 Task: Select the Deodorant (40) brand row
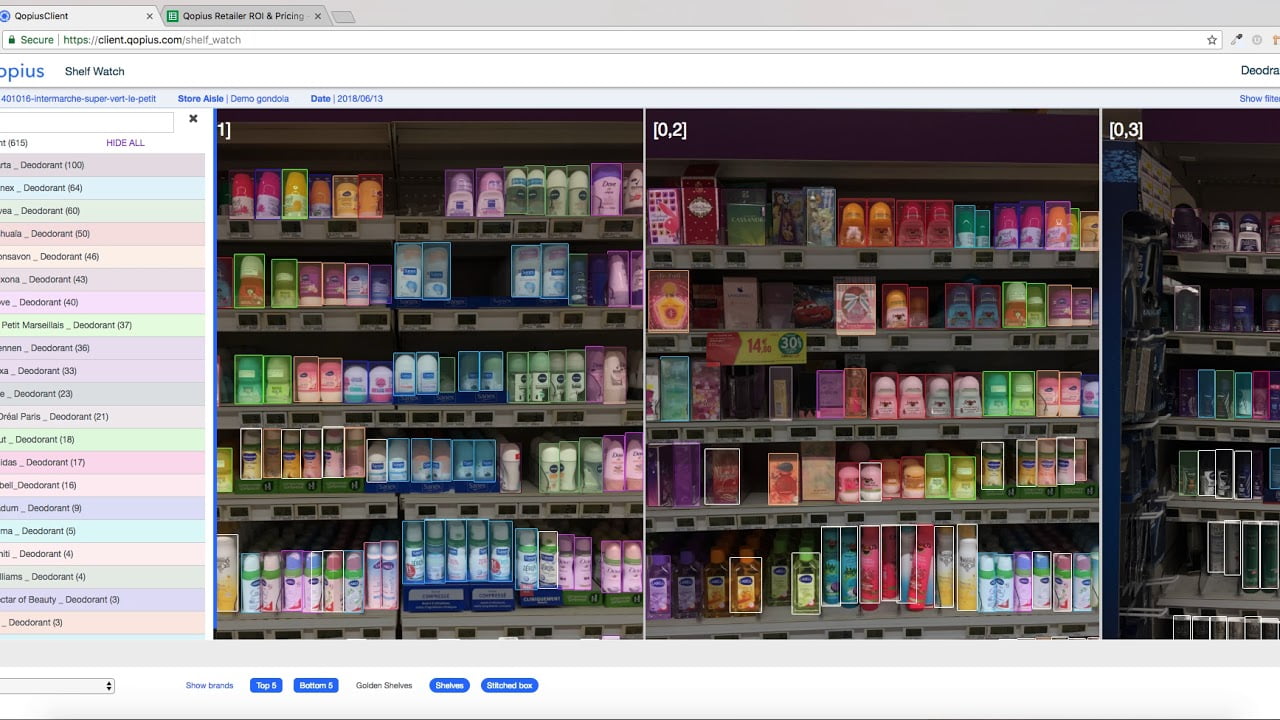(102, 302)
